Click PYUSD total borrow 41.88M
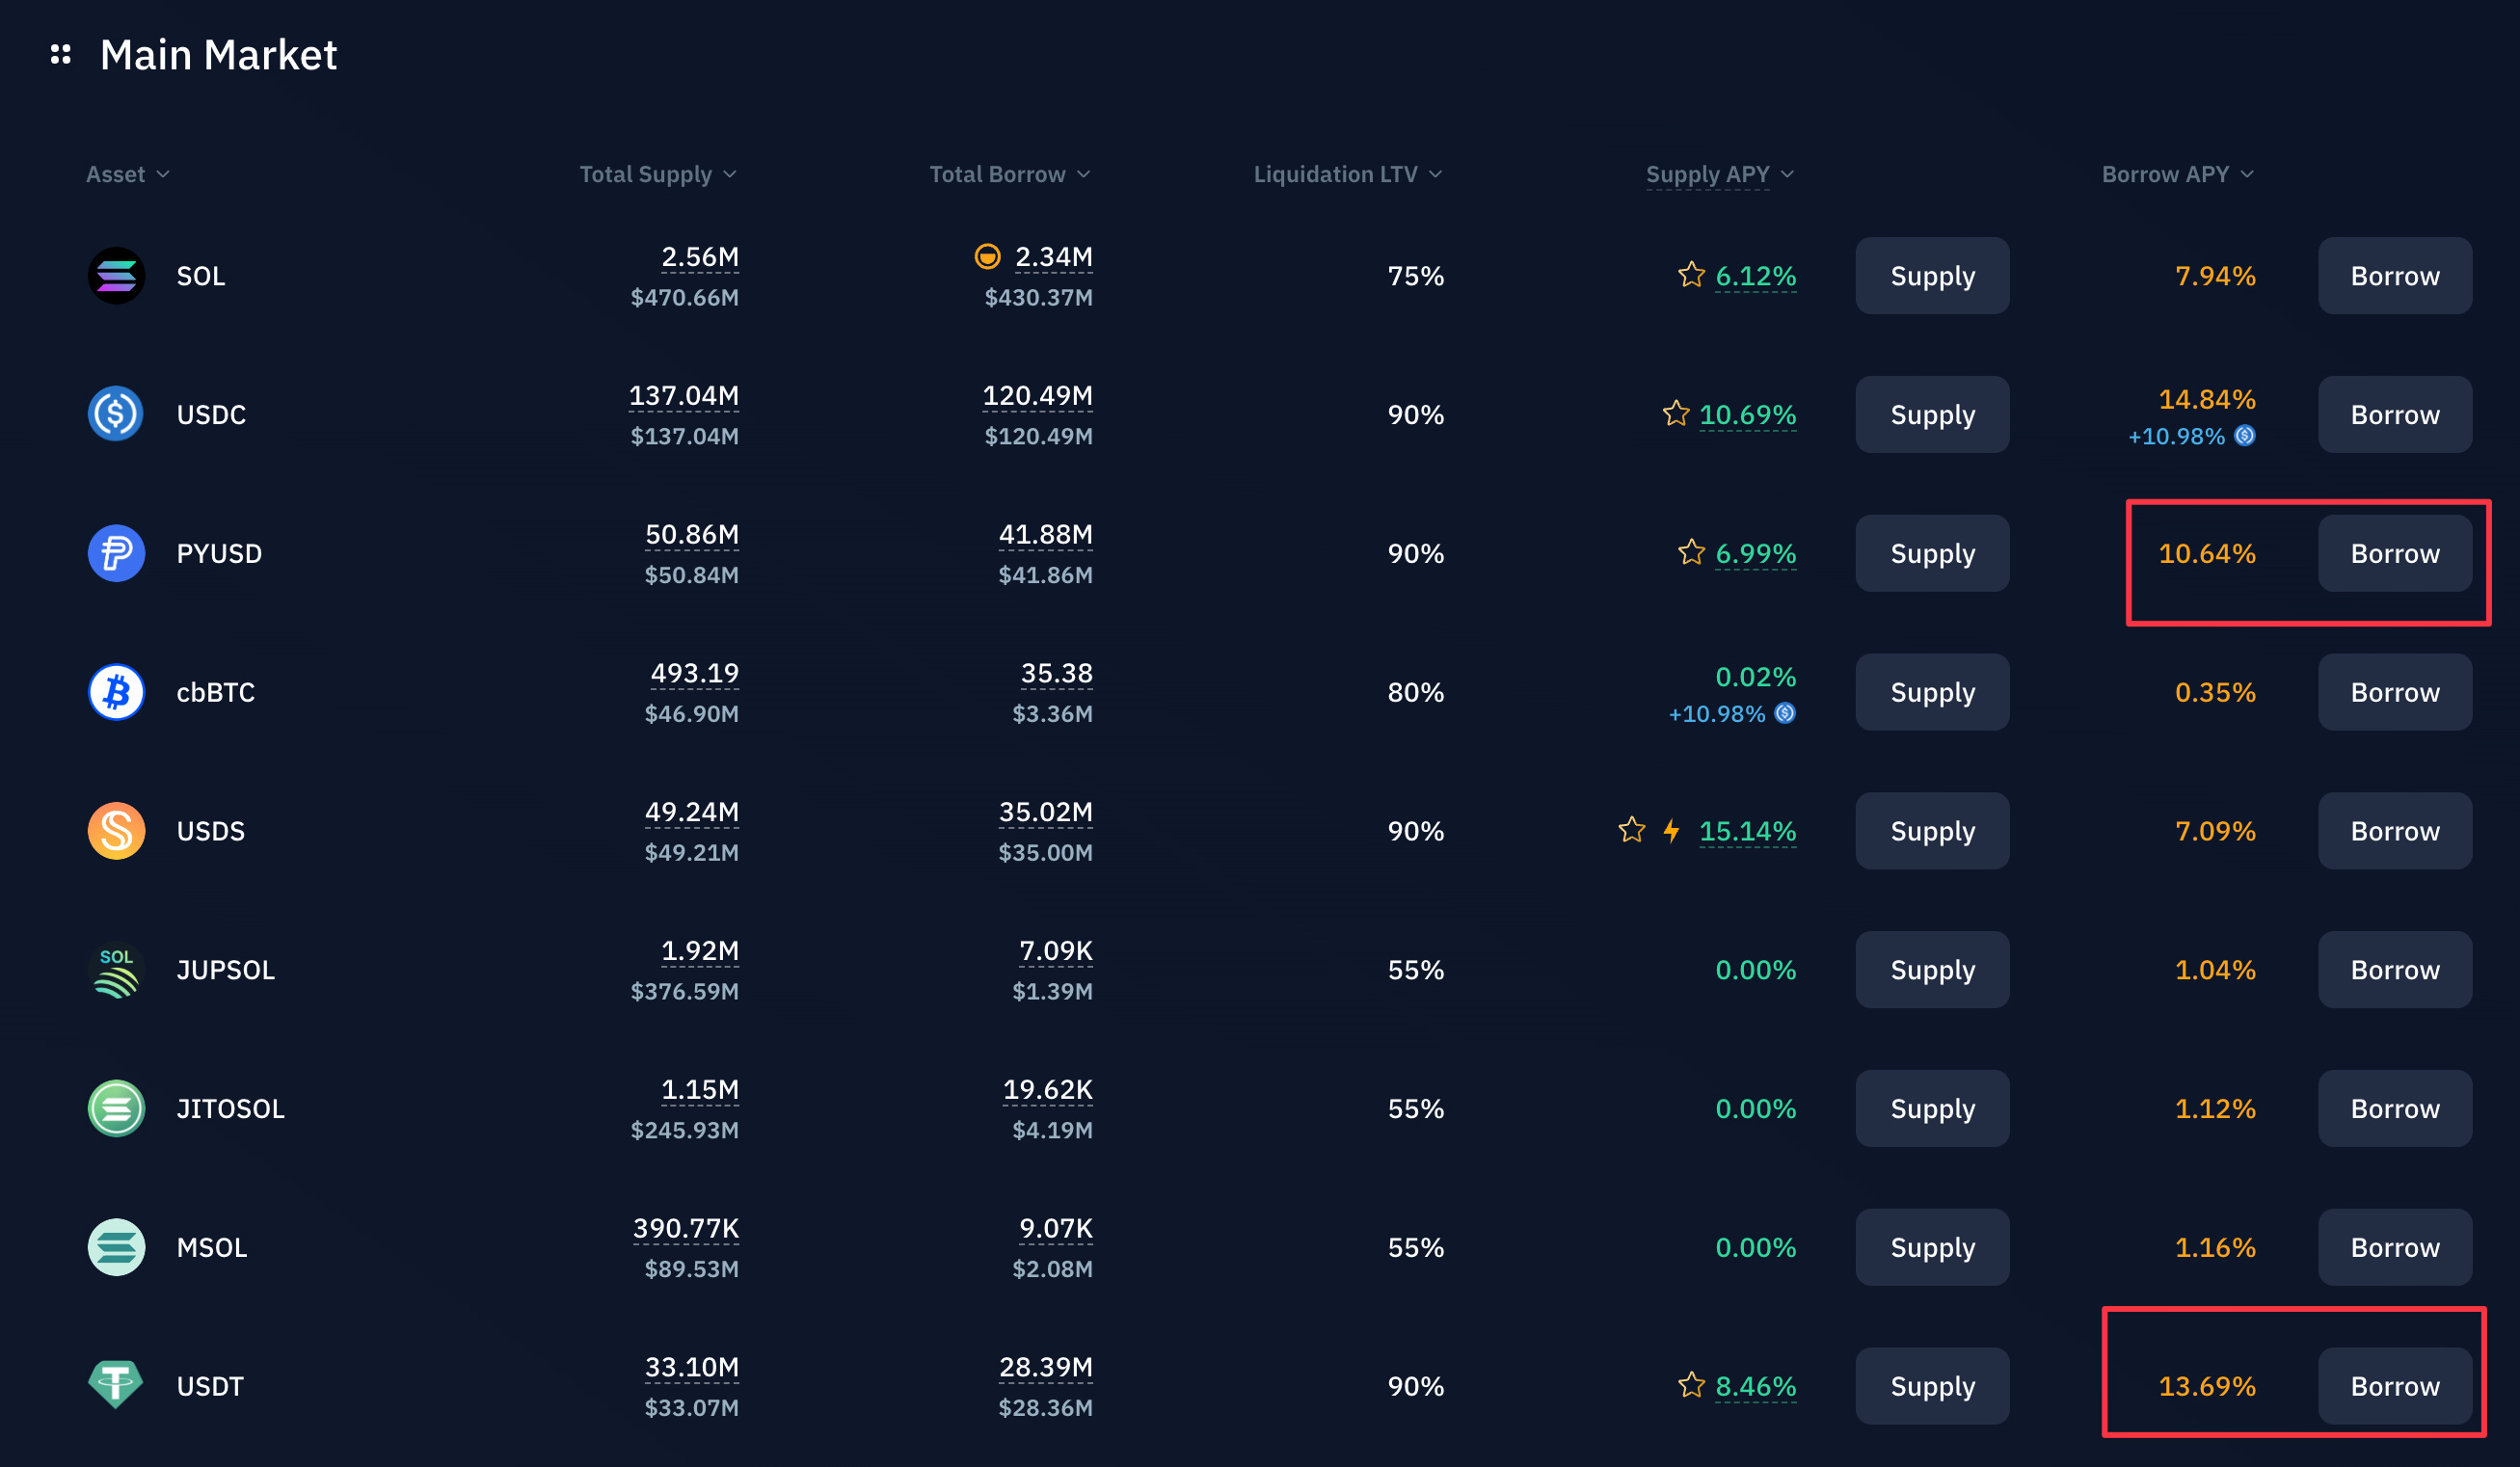The width and height of the screenshot is (2520, 1467). coord(1045,535)
